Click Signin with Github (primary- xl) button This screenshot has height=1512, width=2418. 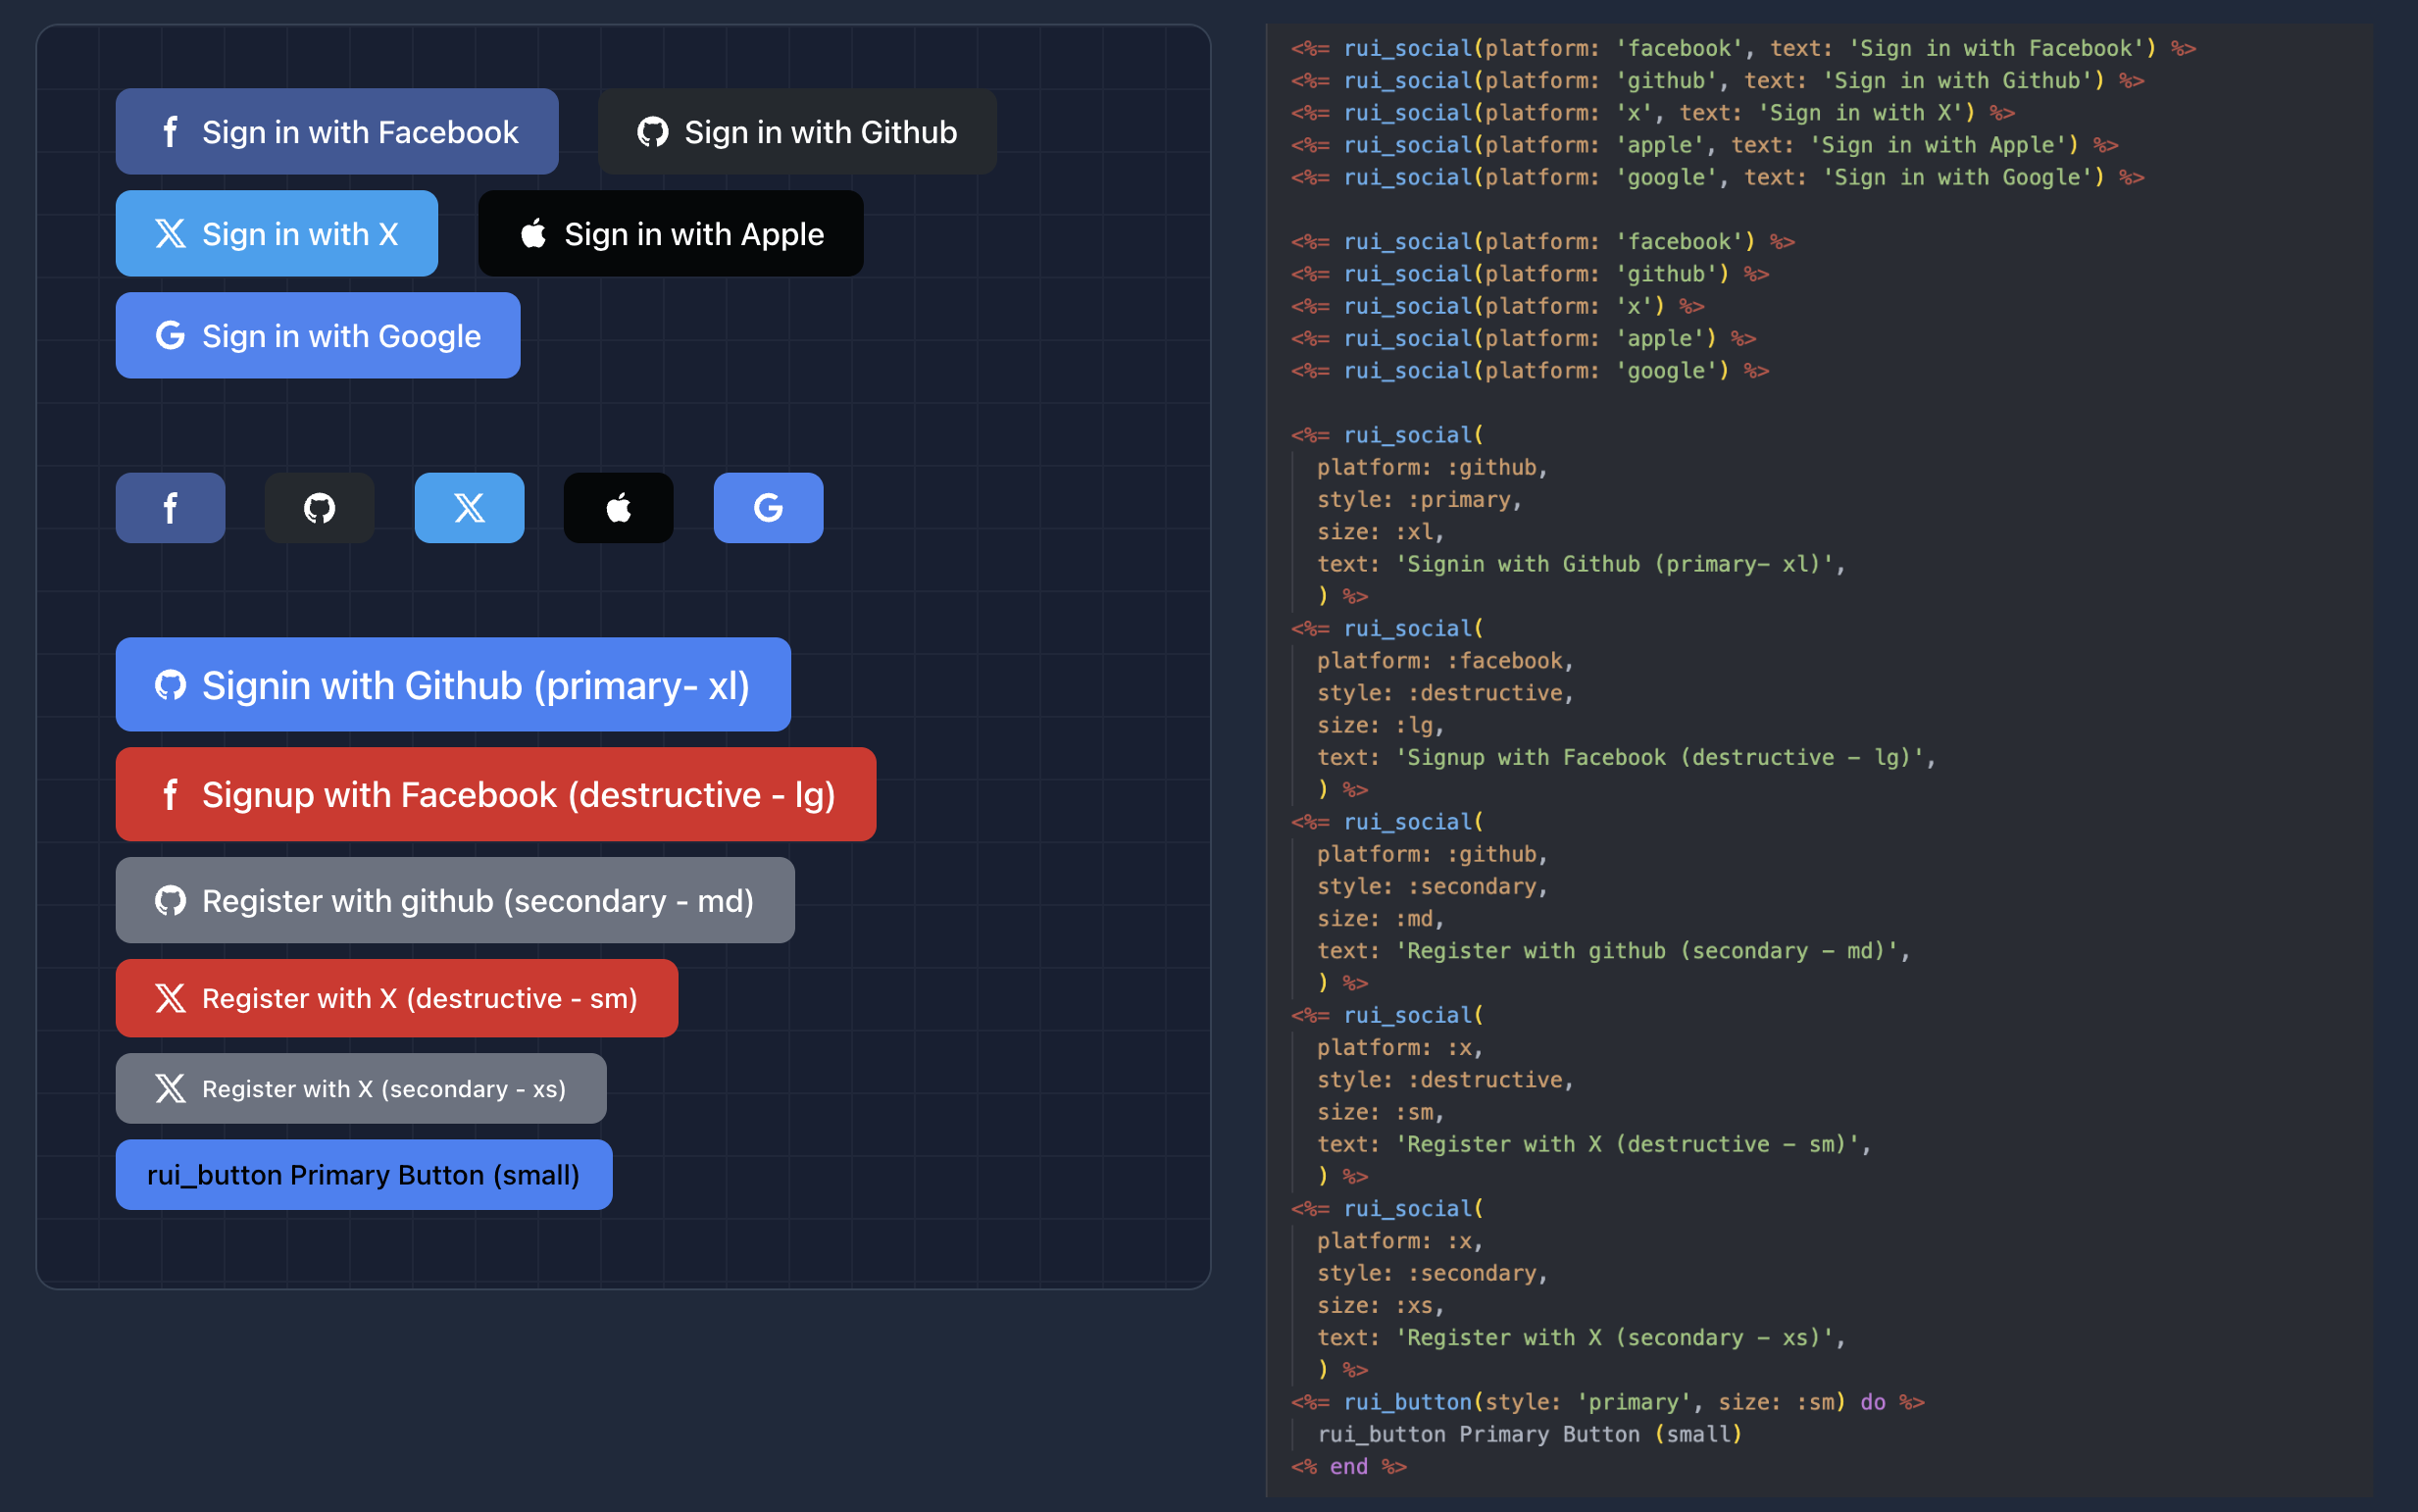453,685
